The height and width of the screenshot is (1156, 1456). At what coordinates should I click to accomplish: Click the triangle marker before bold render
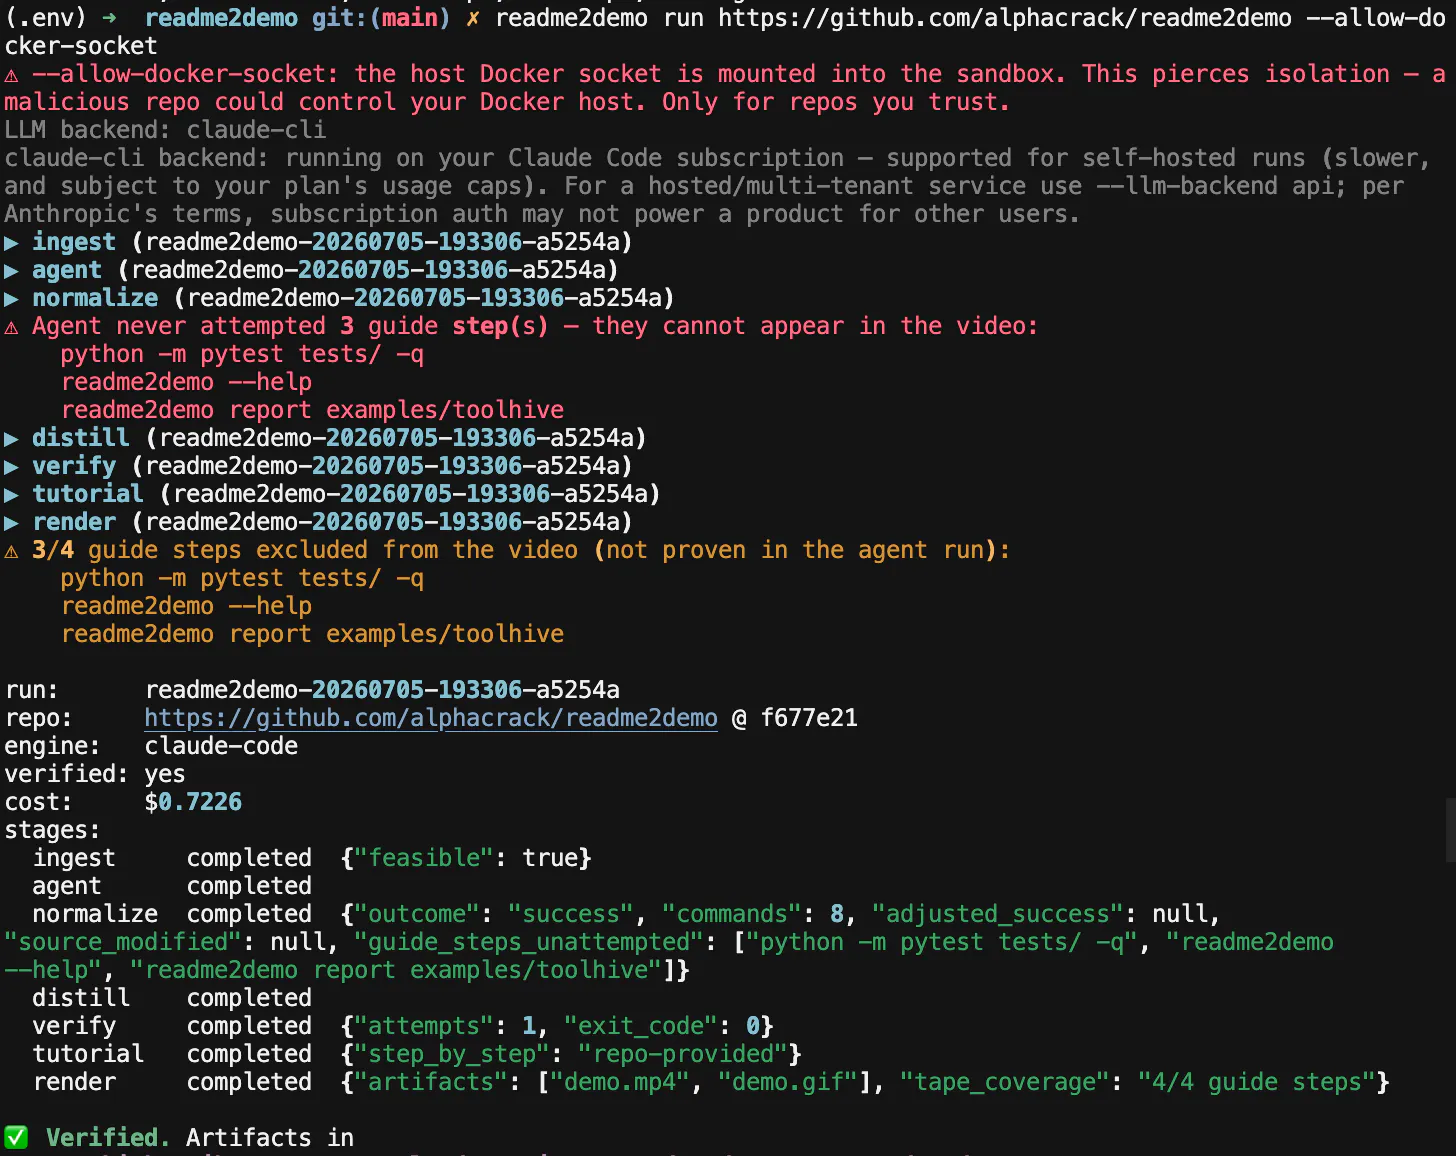click(x=11, y=522)
